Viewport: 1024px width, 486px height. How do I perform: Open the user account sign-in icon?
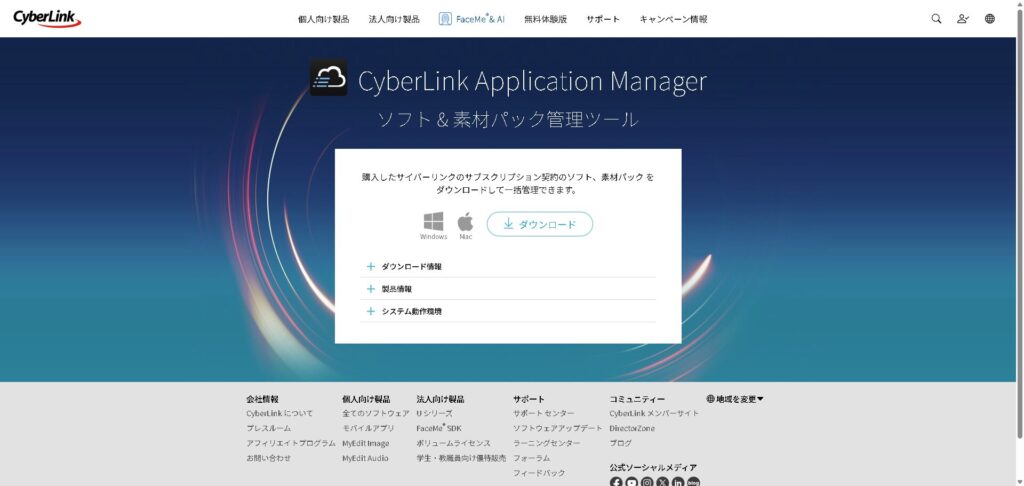tap(963, 19)
